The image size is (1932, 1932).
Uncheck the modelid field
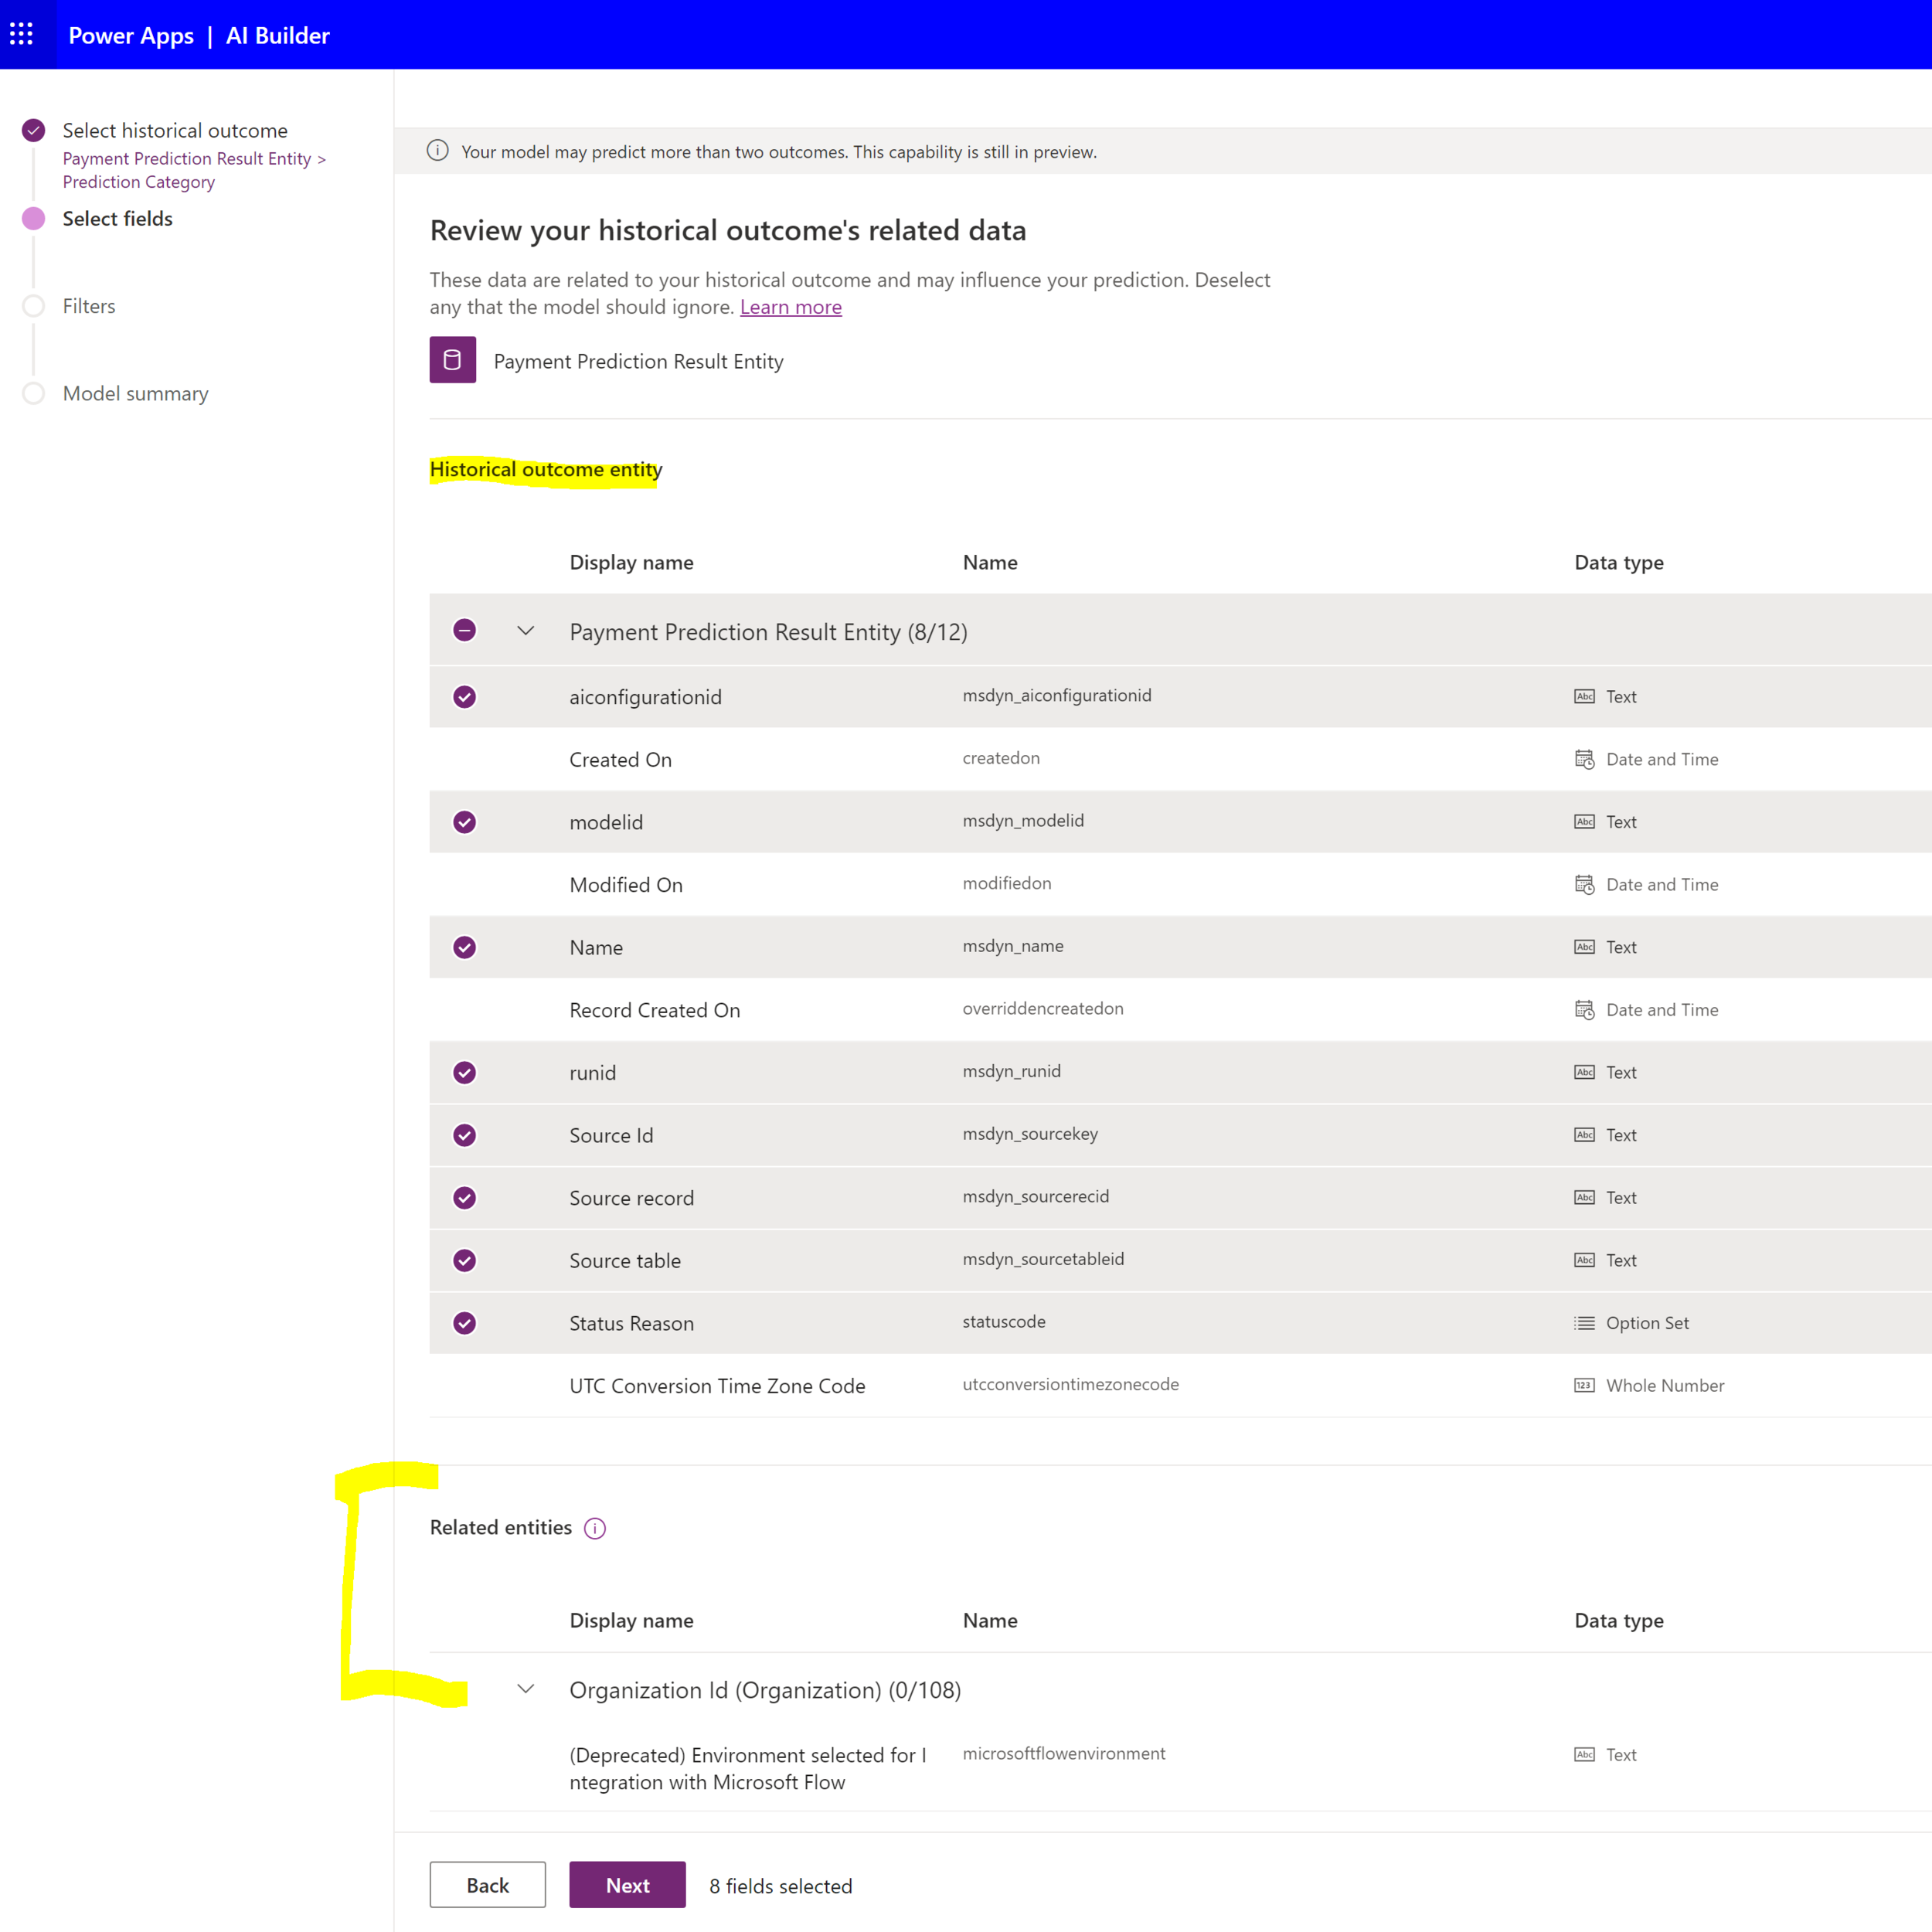coord(464,822)
